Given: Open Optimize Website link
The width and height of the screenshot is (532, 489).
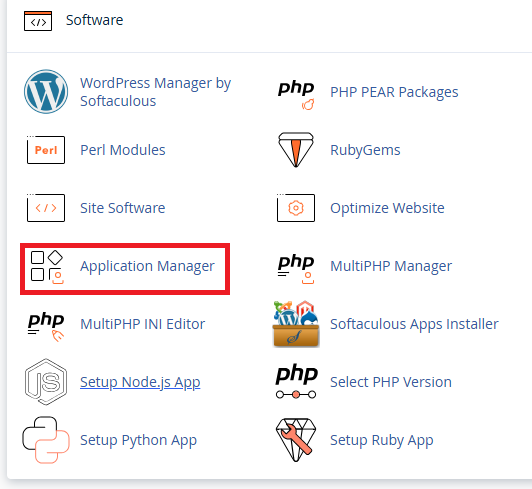Looking at the screenshot, I should click(x=387, y=208).
